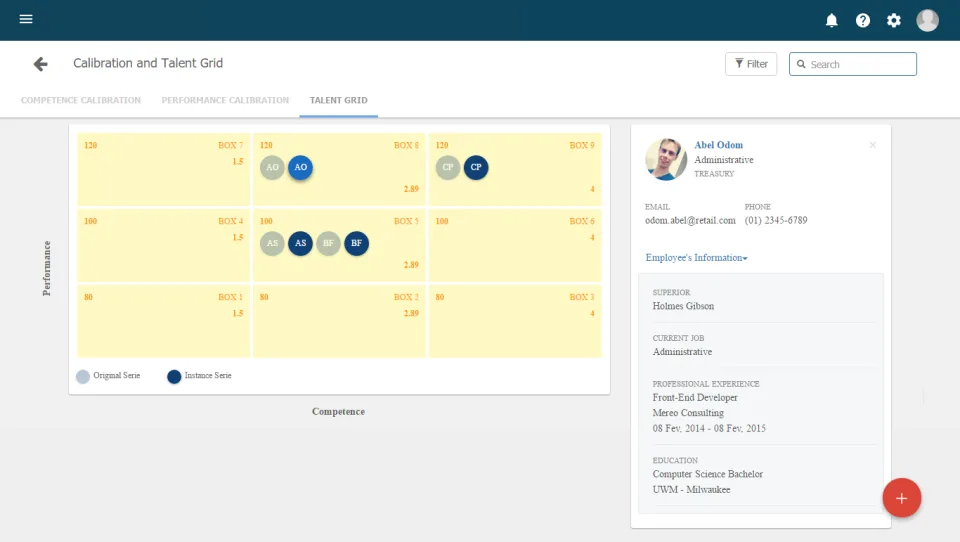
Task: Switch to the Competence Calibration tab
Action: click(81, 100)
